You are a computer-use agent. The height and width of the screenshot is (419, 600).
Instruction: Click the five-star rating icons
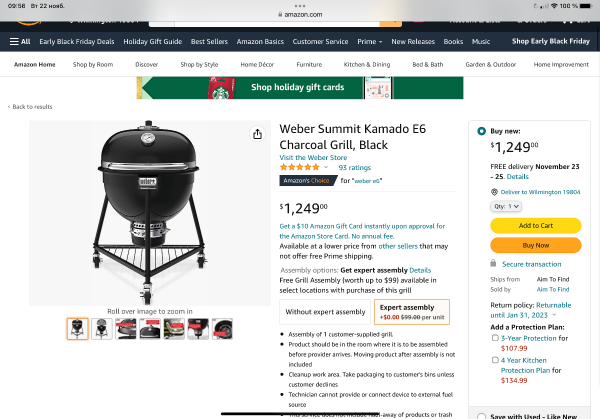tap(299, 167)
